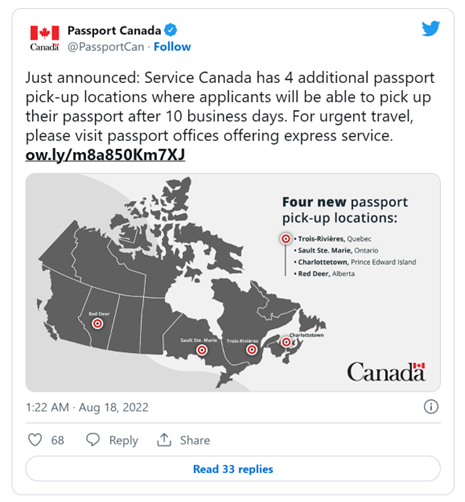Click the Charlottetown map marker
This screenshot has height=502, width=465.
(286, 342)
